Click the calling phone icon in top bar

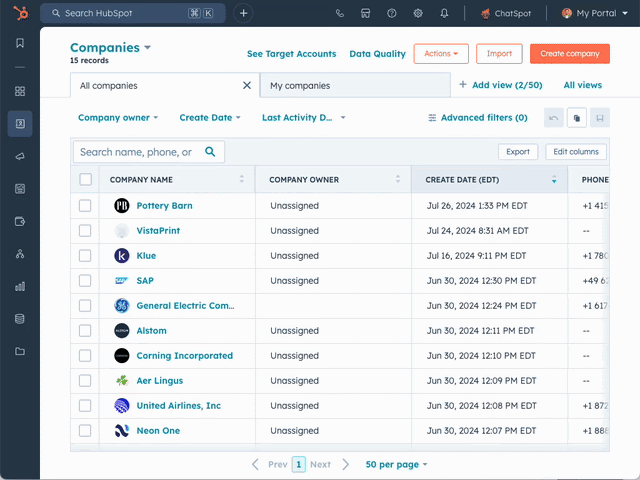point(340,13)
